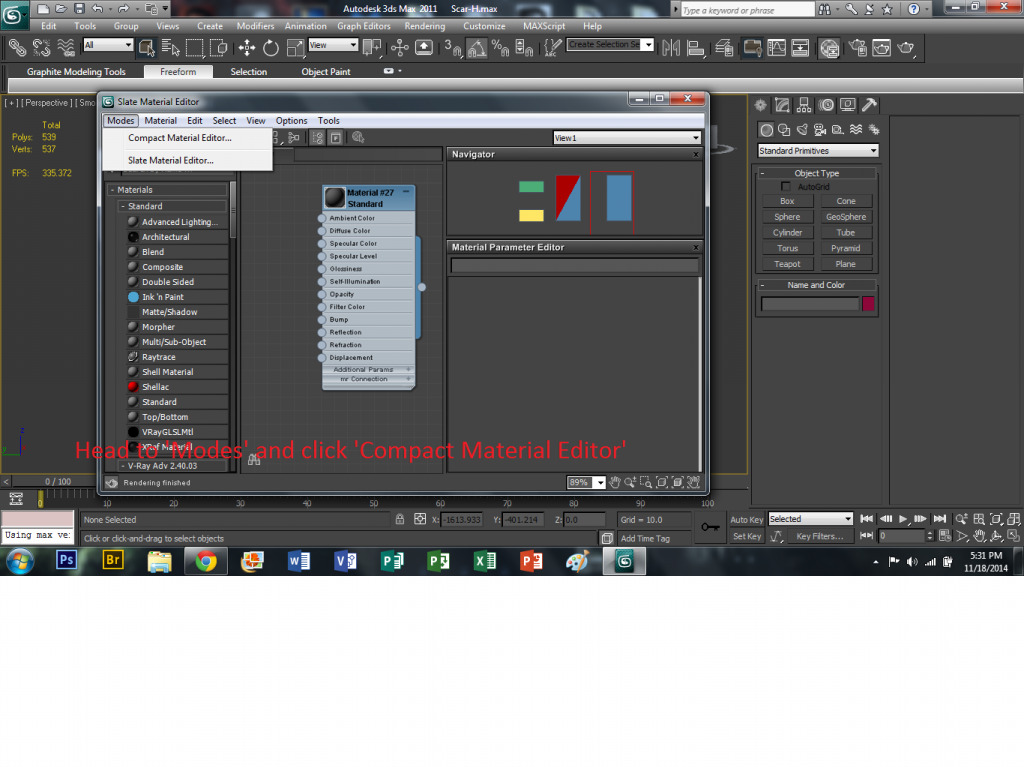
Task: Toggle the Angle Snap tool
Action: 477,48
